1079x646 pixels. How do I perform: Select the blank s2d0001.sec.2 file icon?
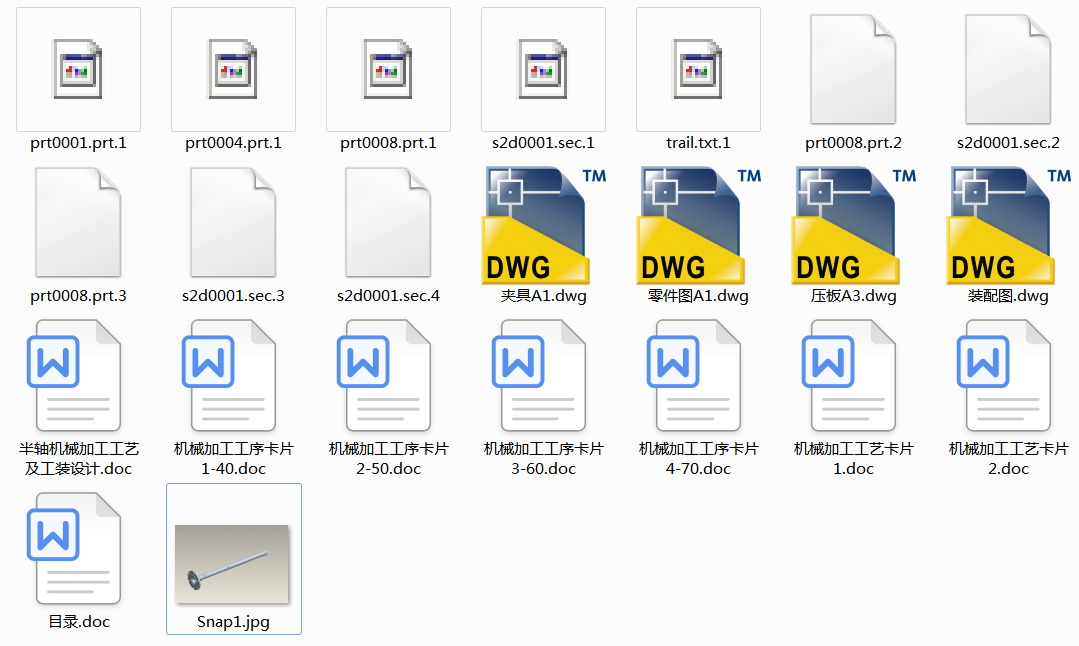tap(1008, 69)
